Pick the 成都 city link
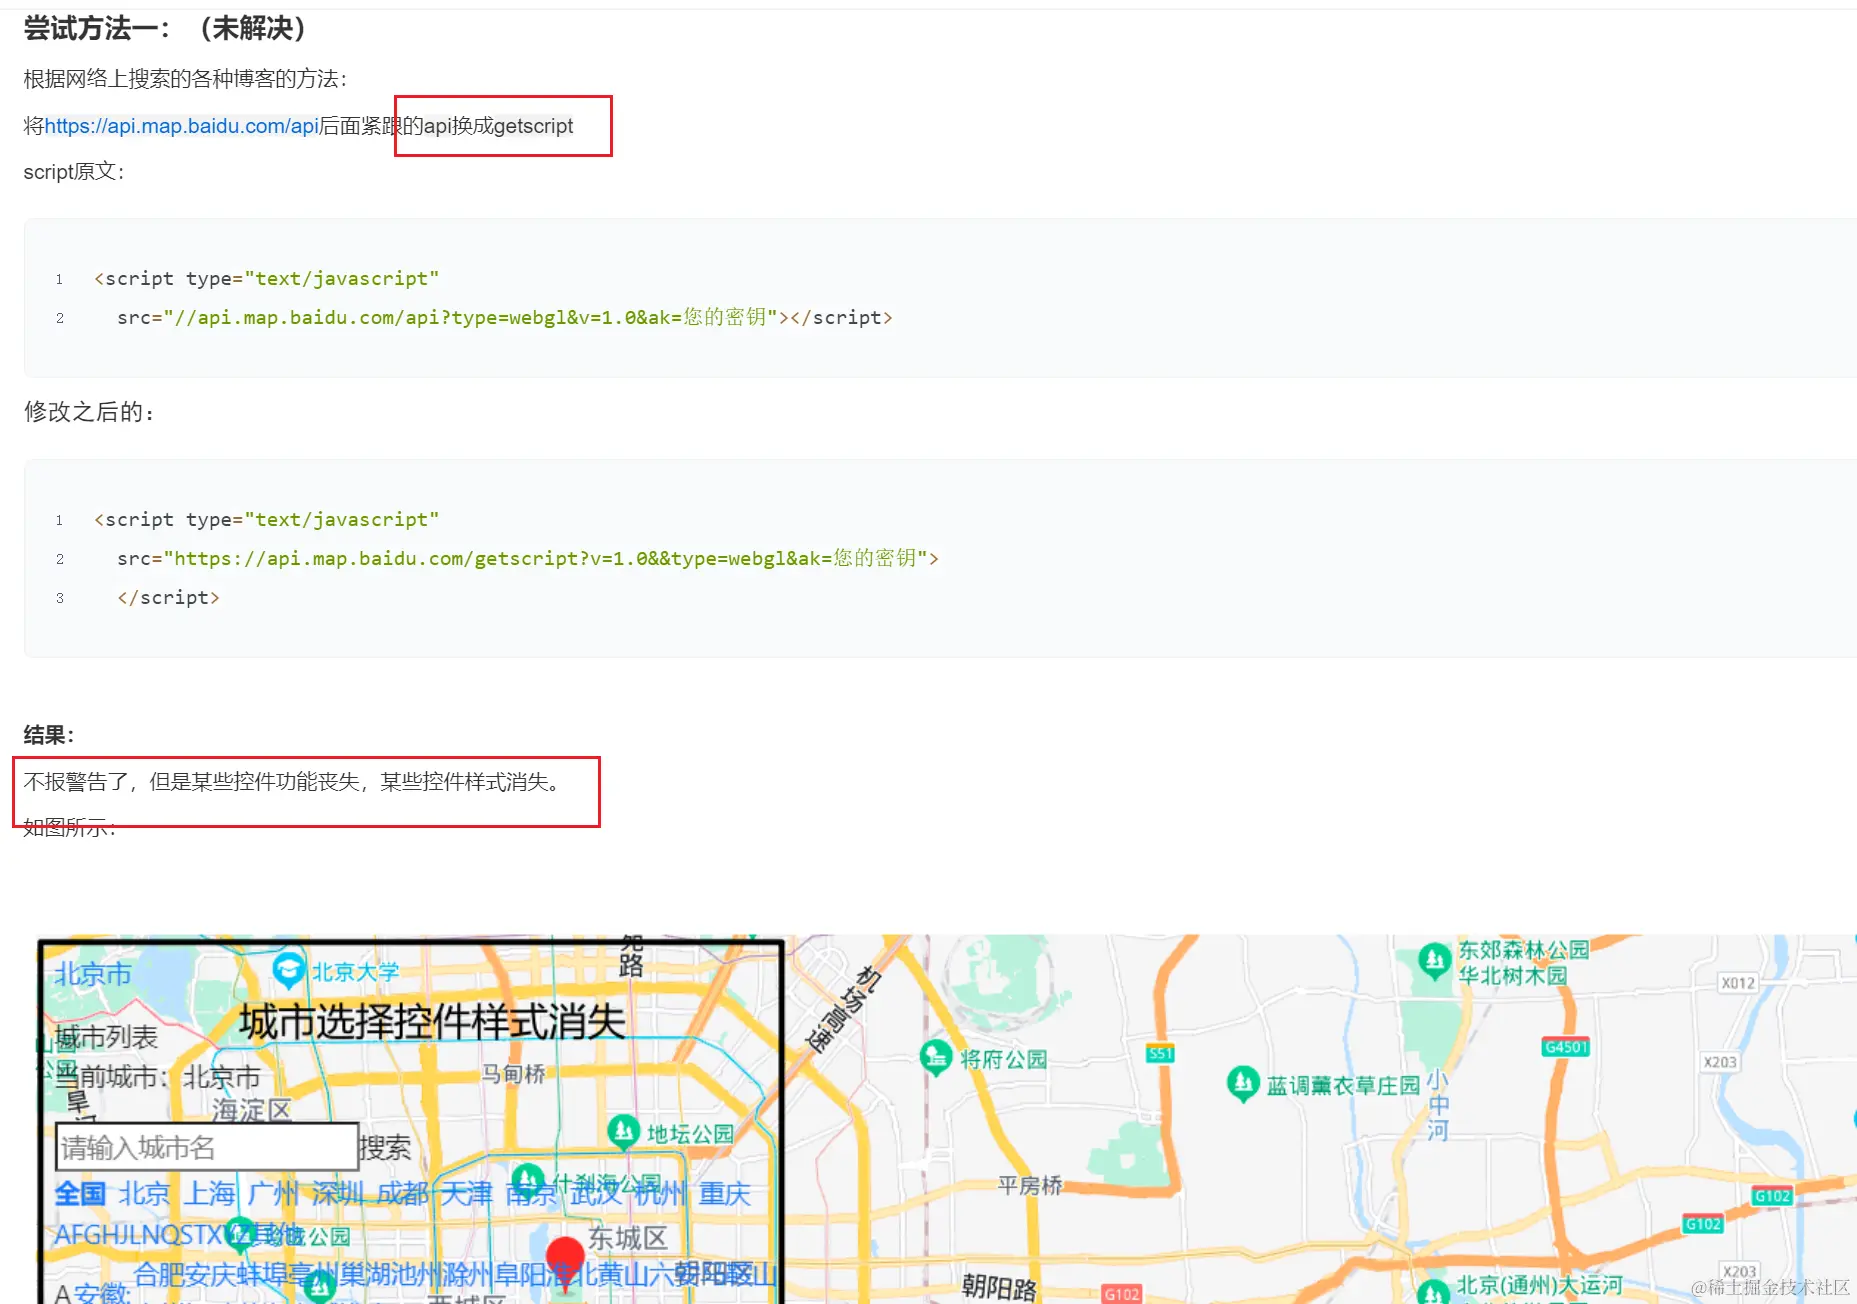This screenshot has height=1304, width=1857. point(402,1194)
